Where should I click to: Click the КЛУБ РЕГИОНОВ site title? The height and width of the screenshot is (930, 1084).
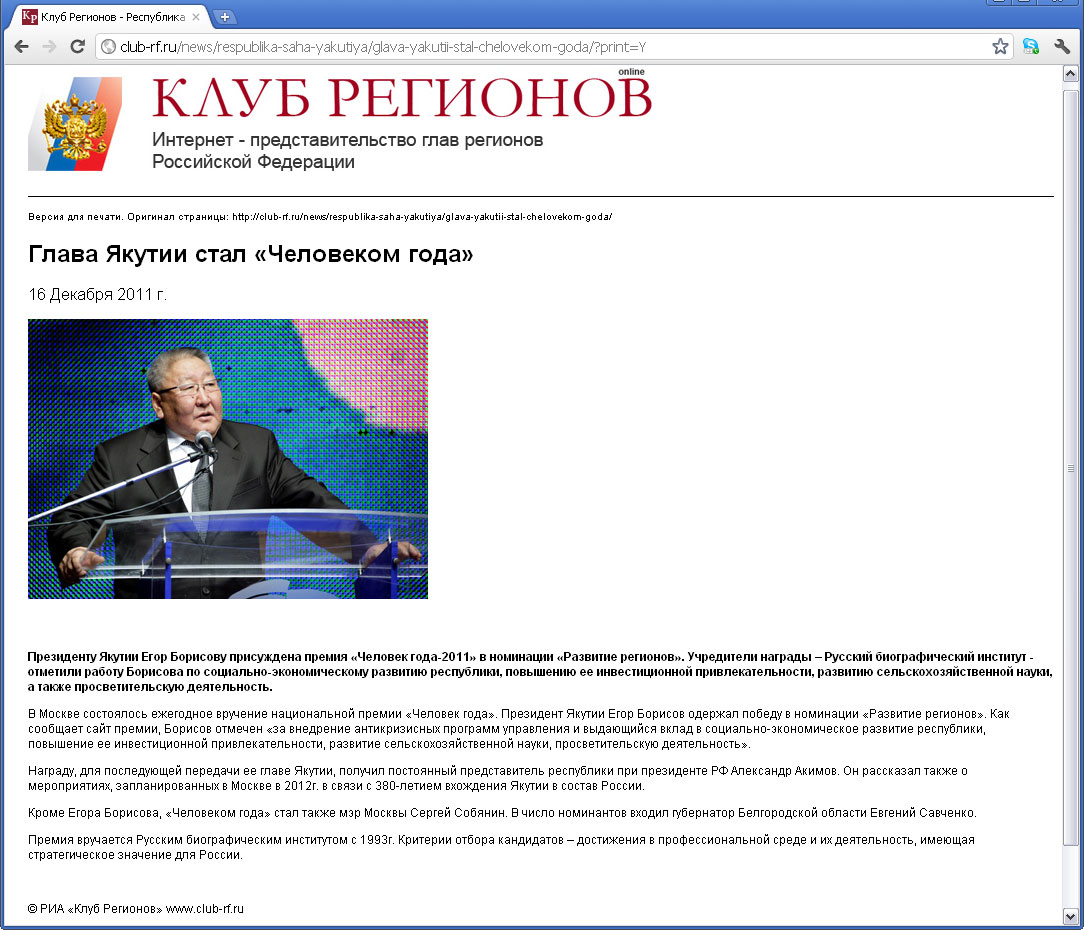pos(402,97)
